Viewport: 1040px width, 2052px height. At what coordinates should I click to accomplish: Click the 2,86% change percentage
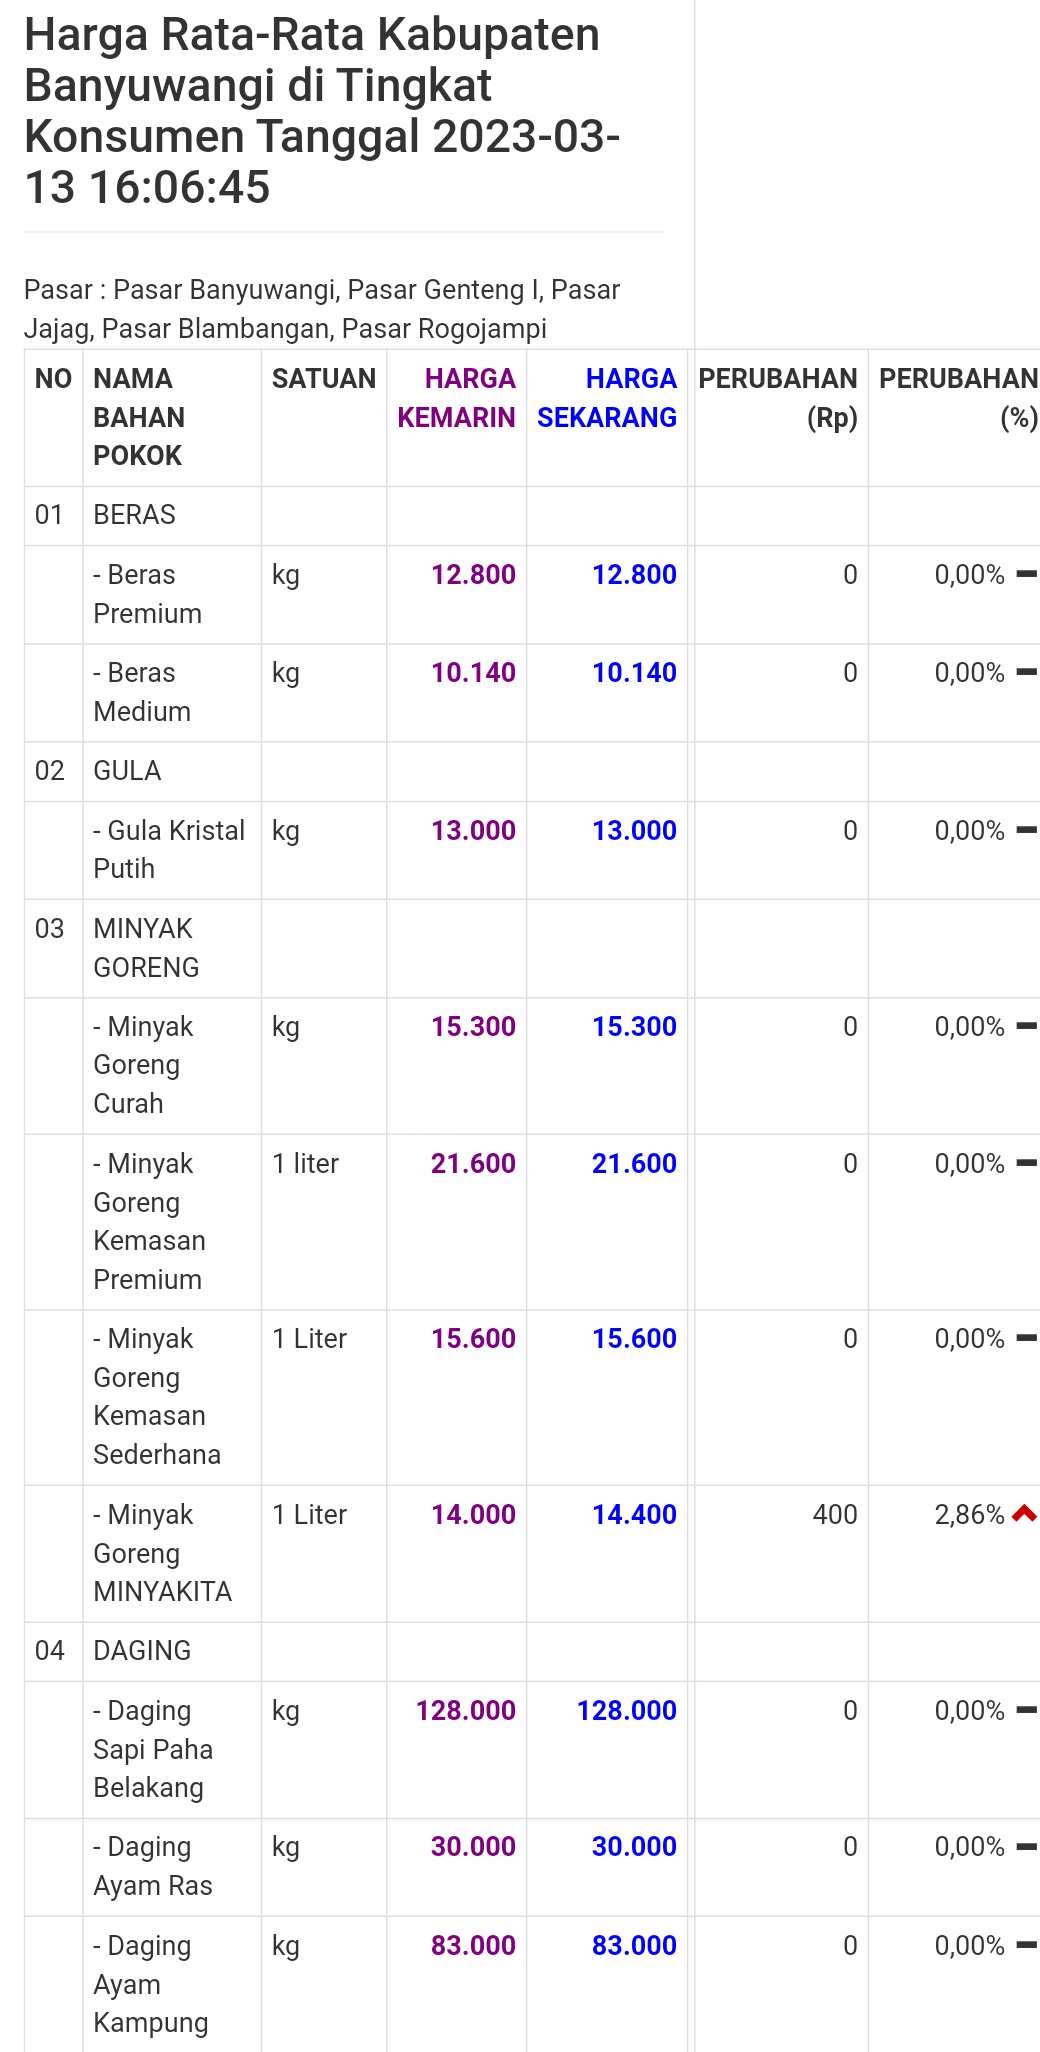tap(969, 1515)
